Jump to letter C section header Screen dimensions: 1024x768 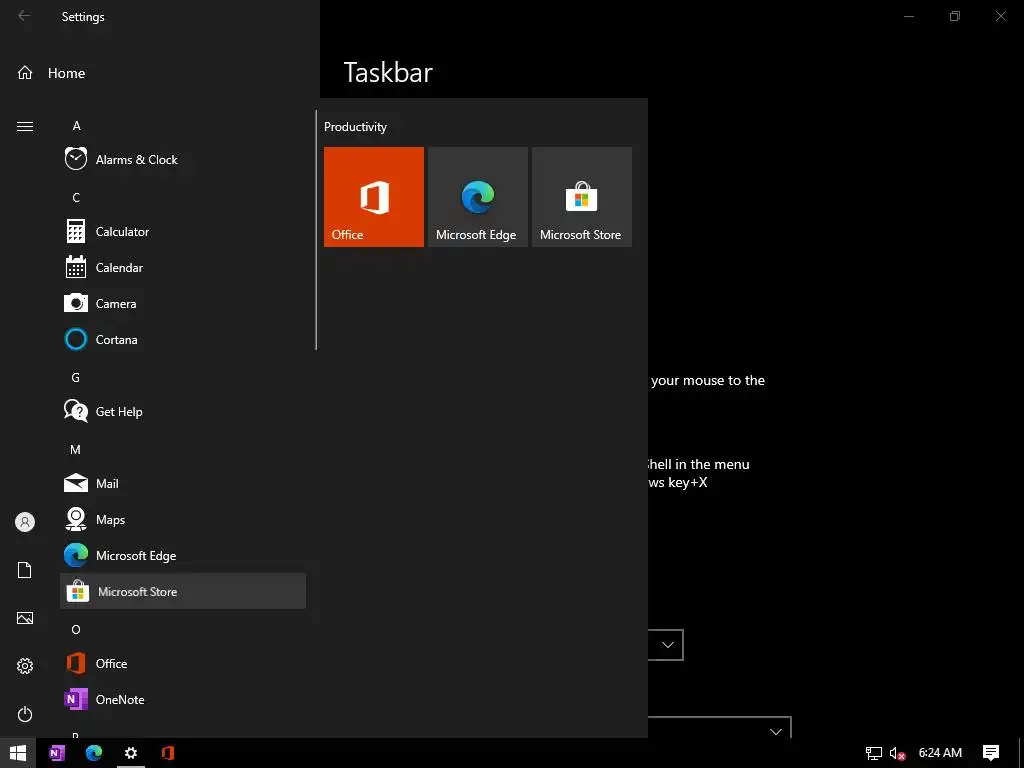76,197
